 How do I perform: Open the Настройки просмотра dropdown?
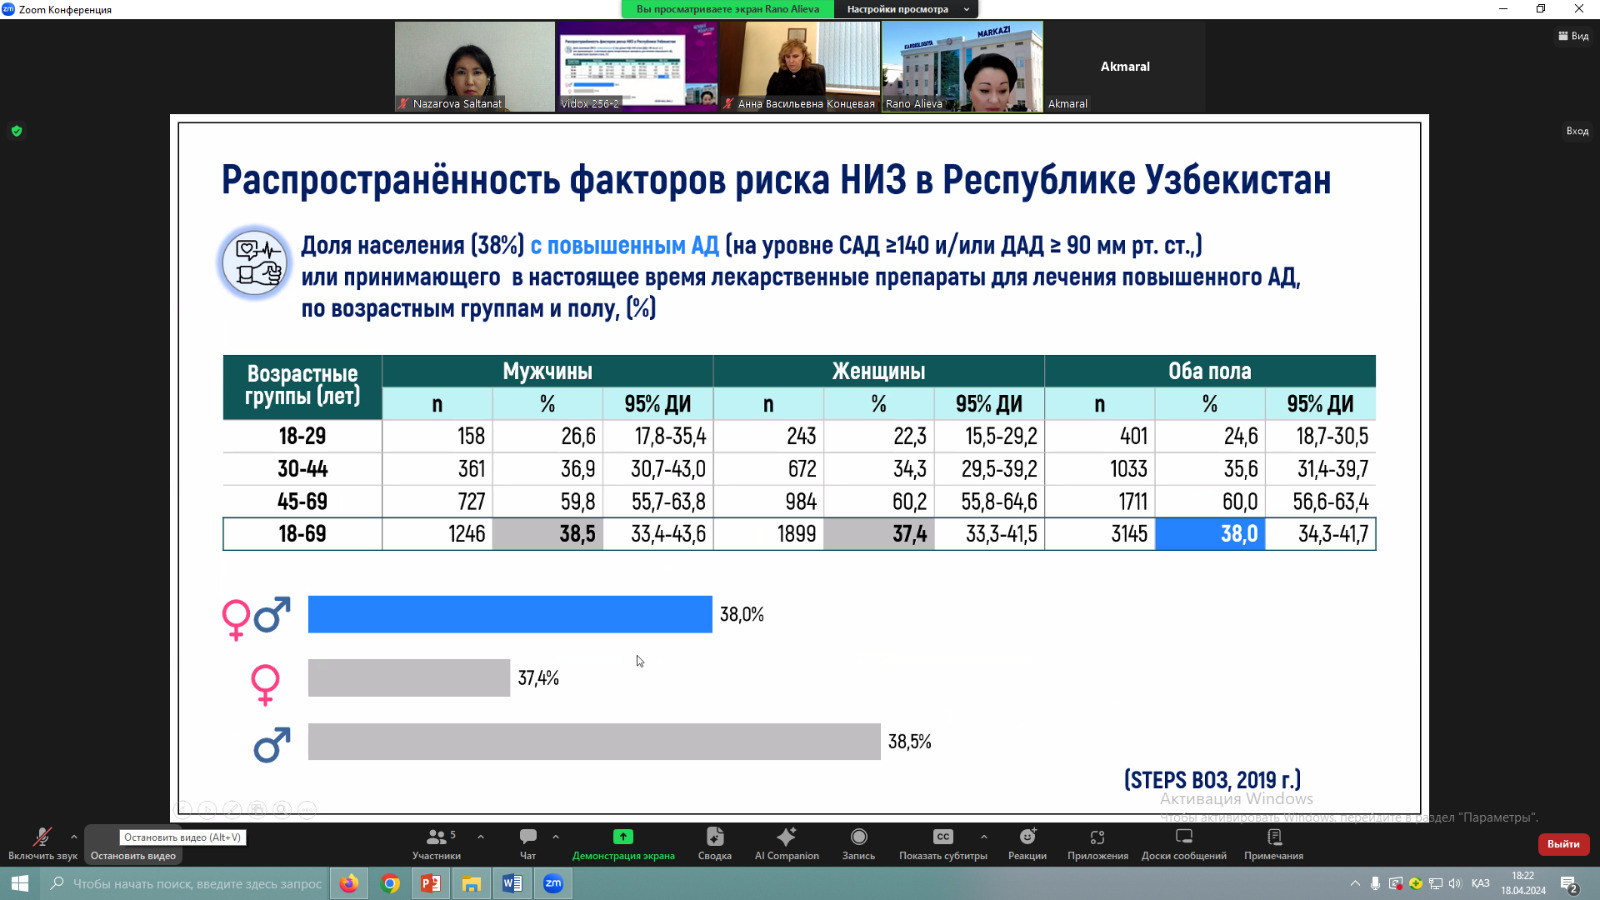(x=907, y=9)
